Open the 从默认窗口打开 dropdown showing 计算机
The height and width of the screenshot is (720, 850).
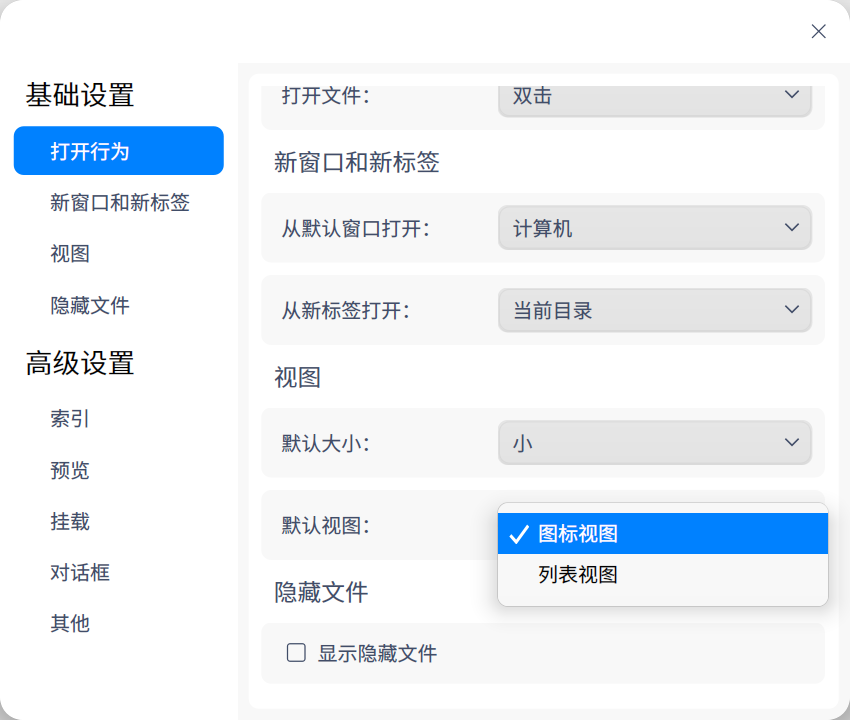click(x=654, y=229)
